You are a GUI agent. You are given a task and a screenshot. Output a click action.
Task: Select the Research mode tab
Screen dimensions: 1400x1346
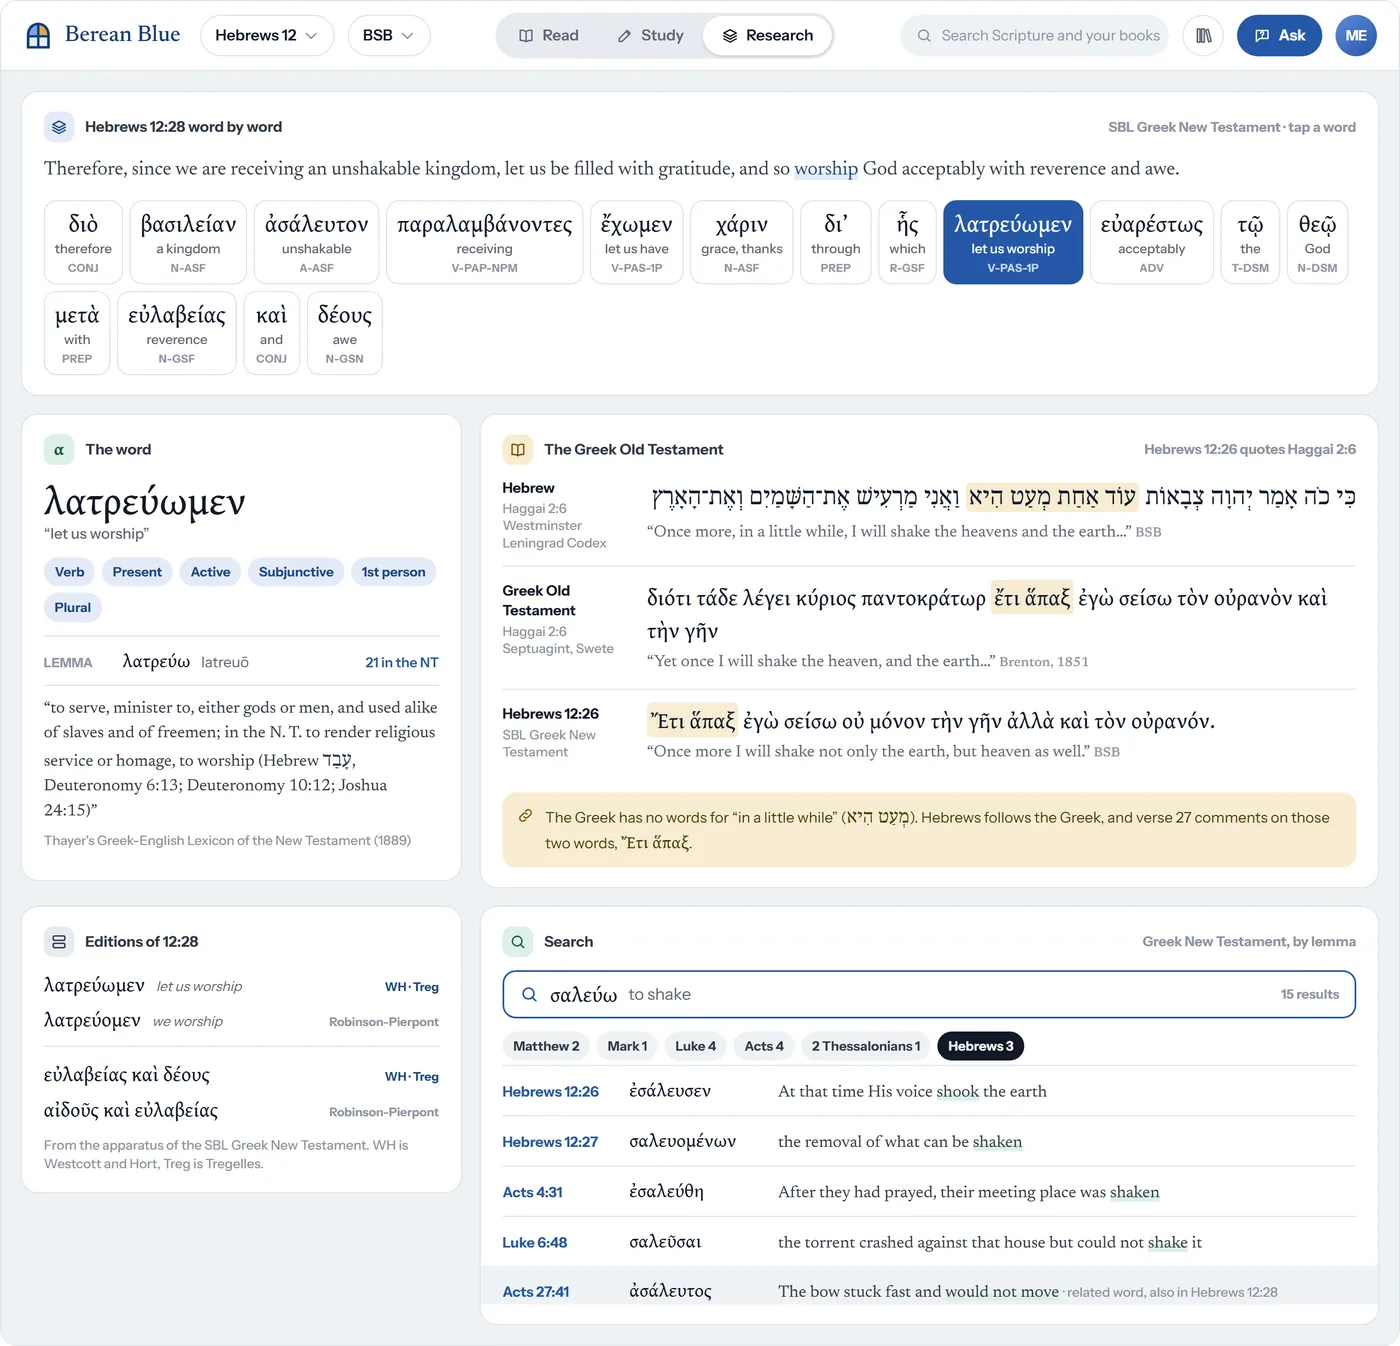coord(768,36)
